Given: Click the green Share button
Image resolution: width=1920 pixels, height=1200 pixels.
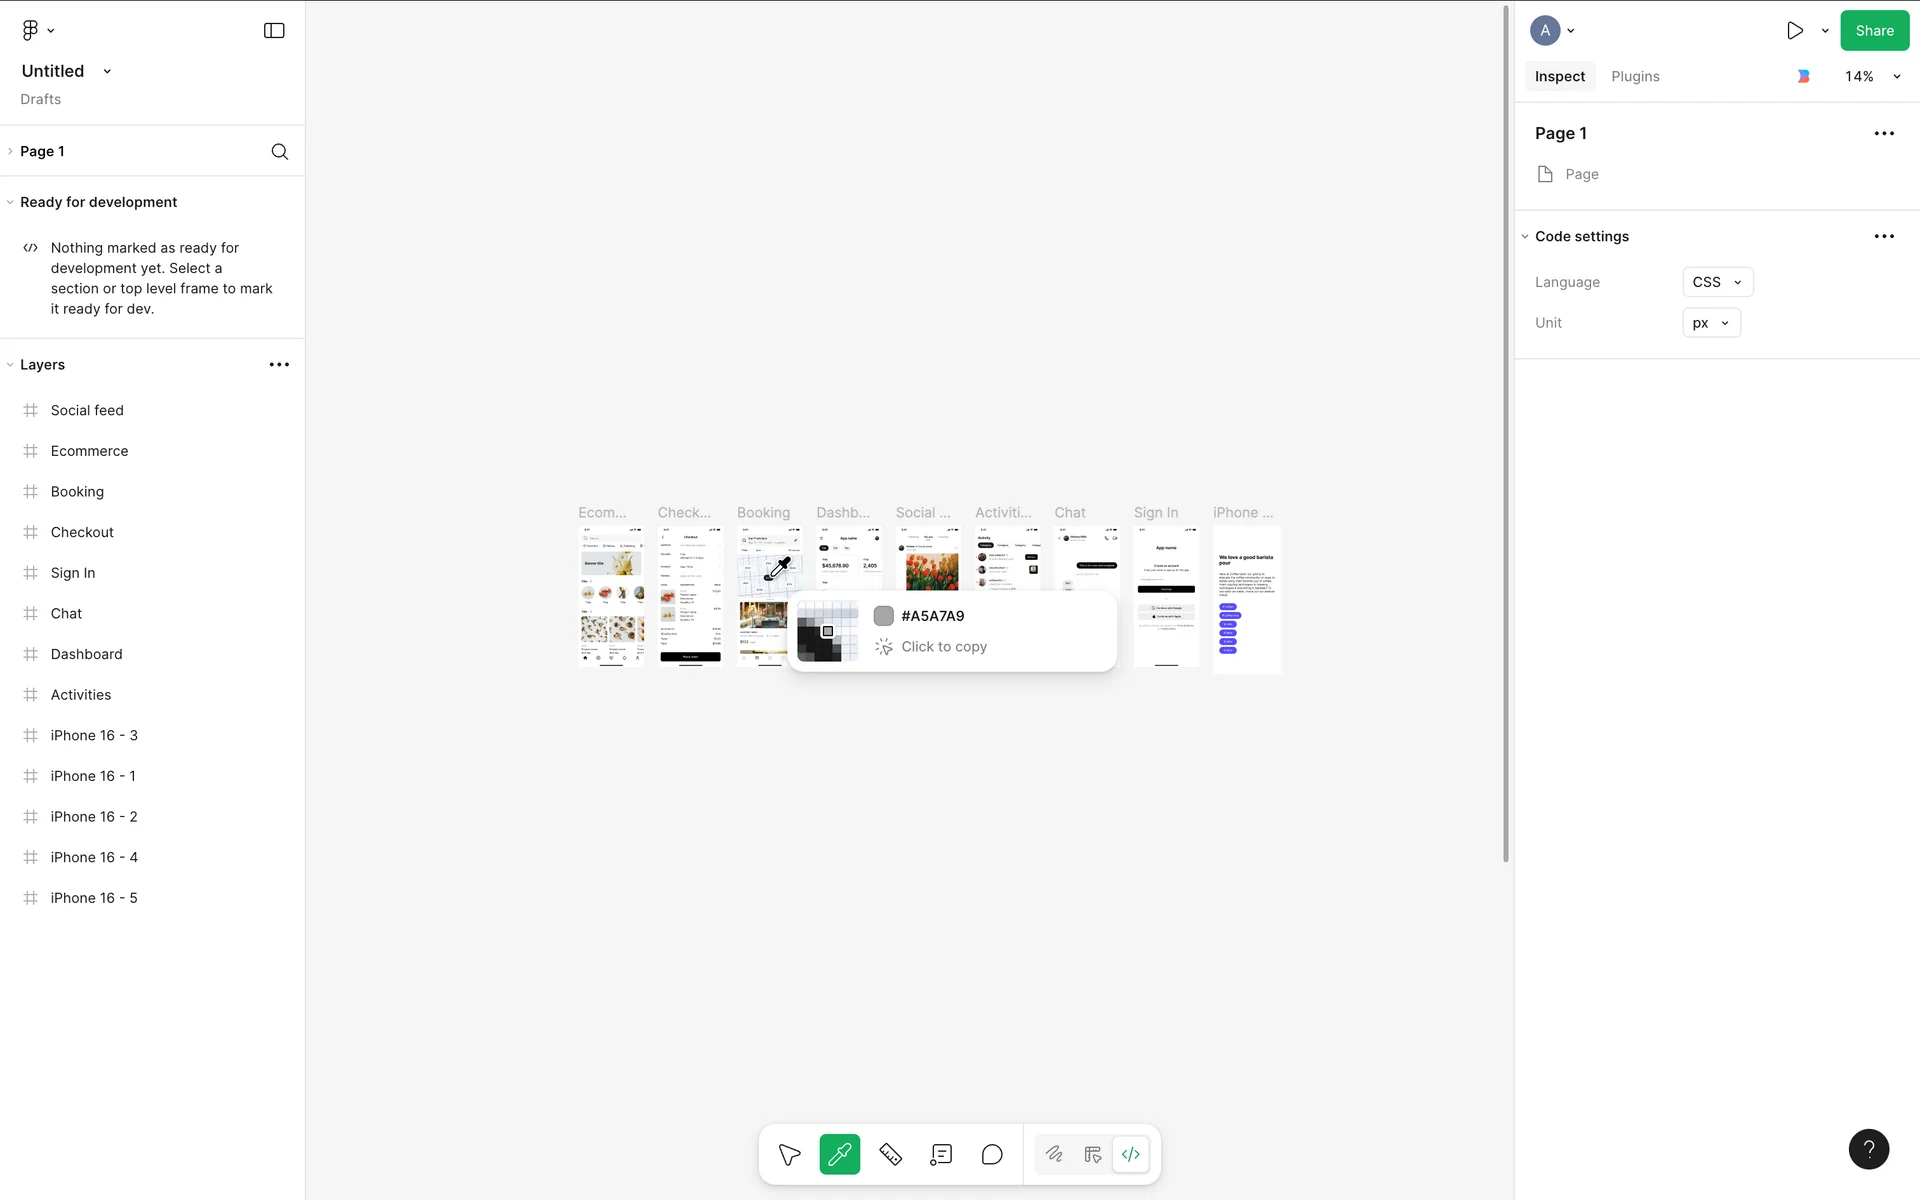Looking at the screenshot, I should click(x=1874, y=31).
